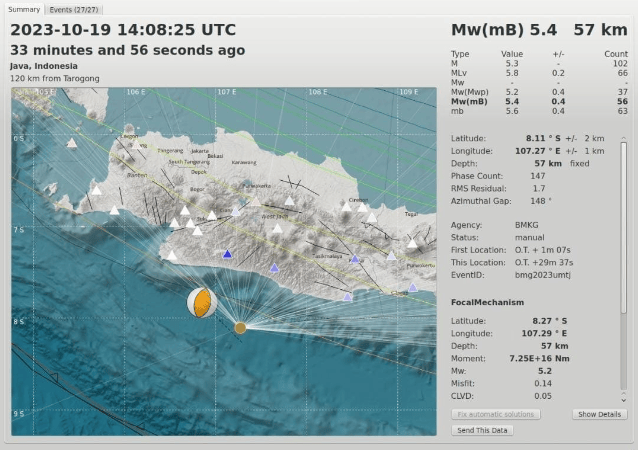
Task: Click the Show Details button
Action: tap(599, 414)
